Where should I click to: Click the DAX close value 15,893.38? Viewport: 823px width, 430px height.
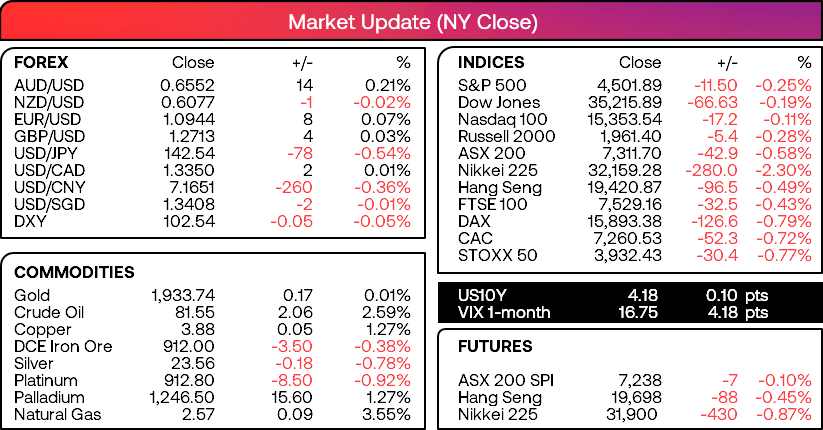coord(624,221)
